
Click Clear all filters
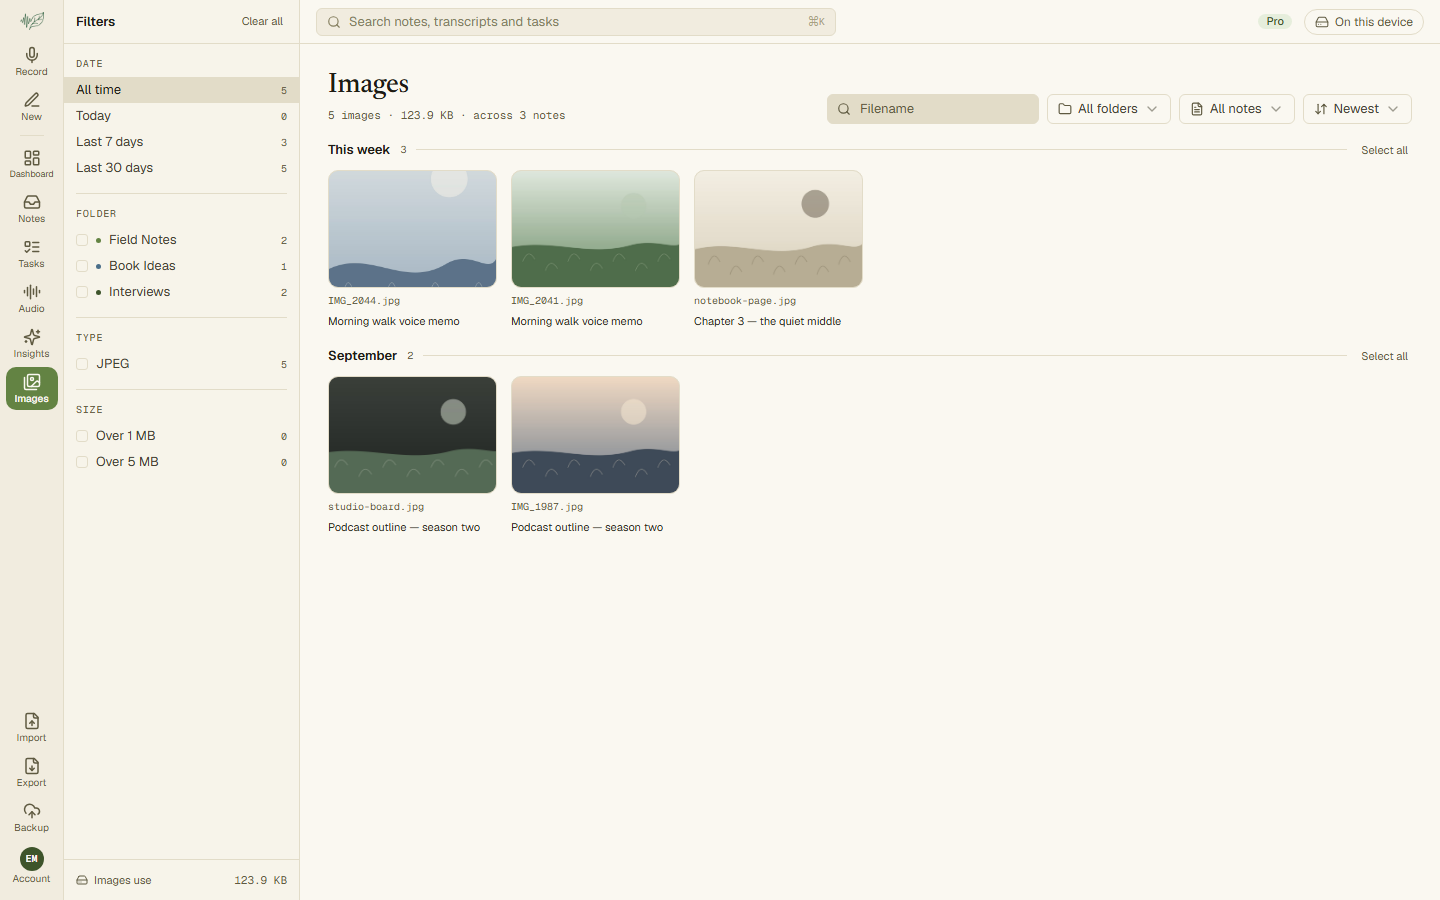tap(262, 21)
